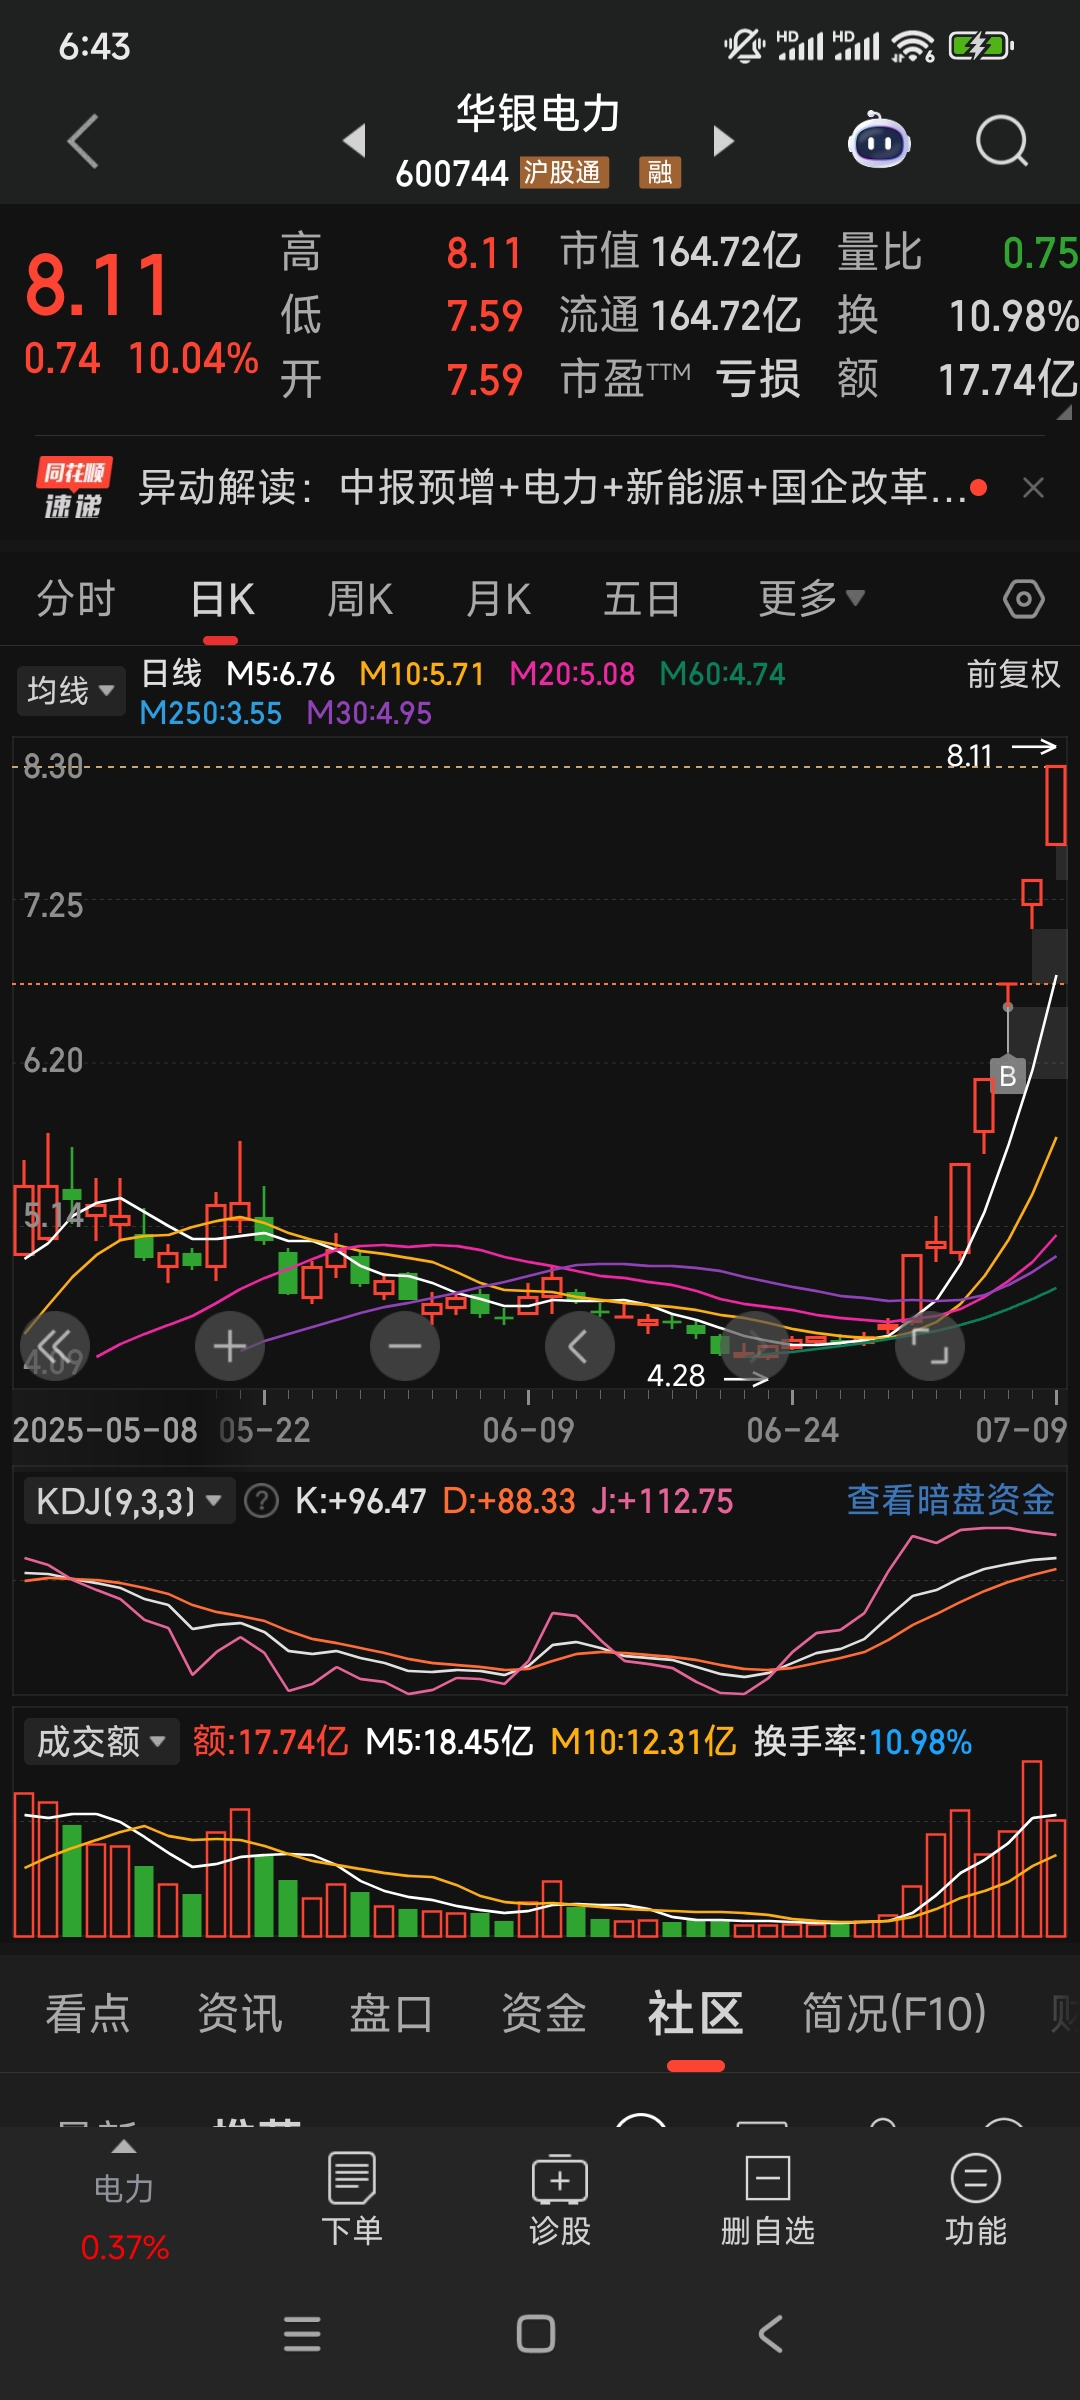The image size is (1080, 2400).
Task: Tap the 市盈TTM 亏损 field
Action: pyautogui.click(x=680, y=380)
